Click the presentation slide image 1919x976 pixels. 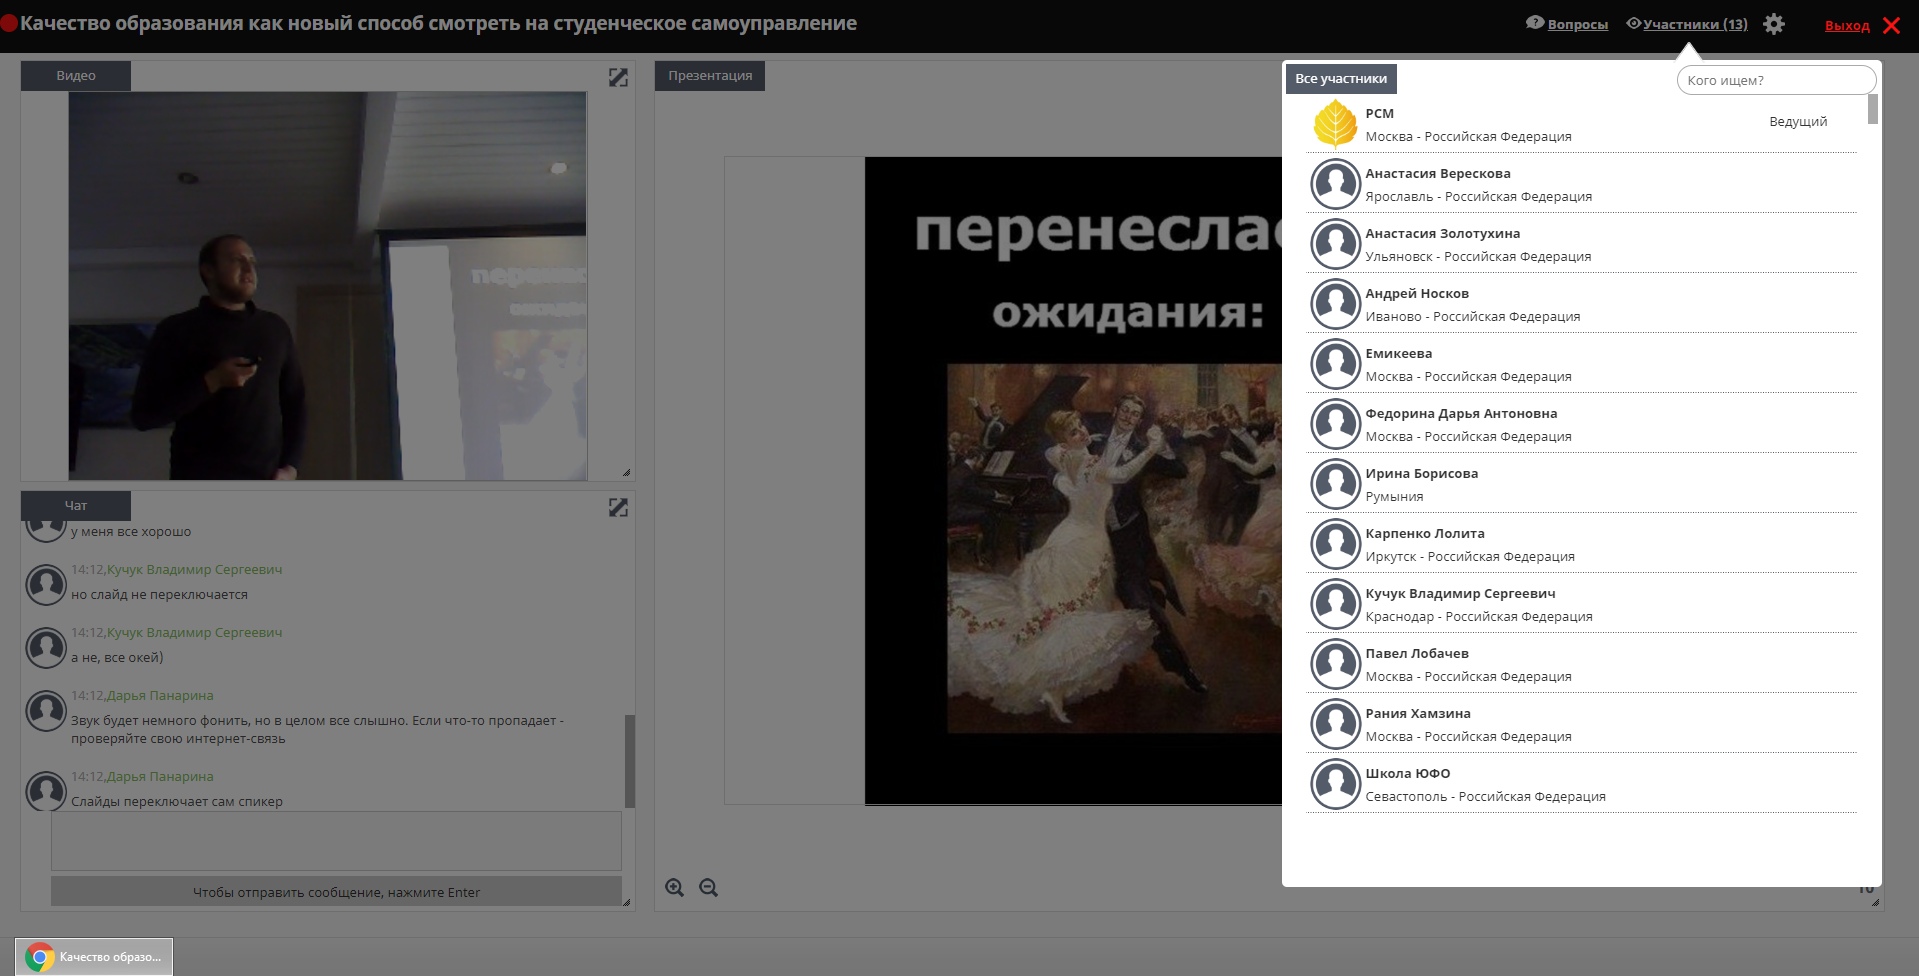[x=1073, y=480]
